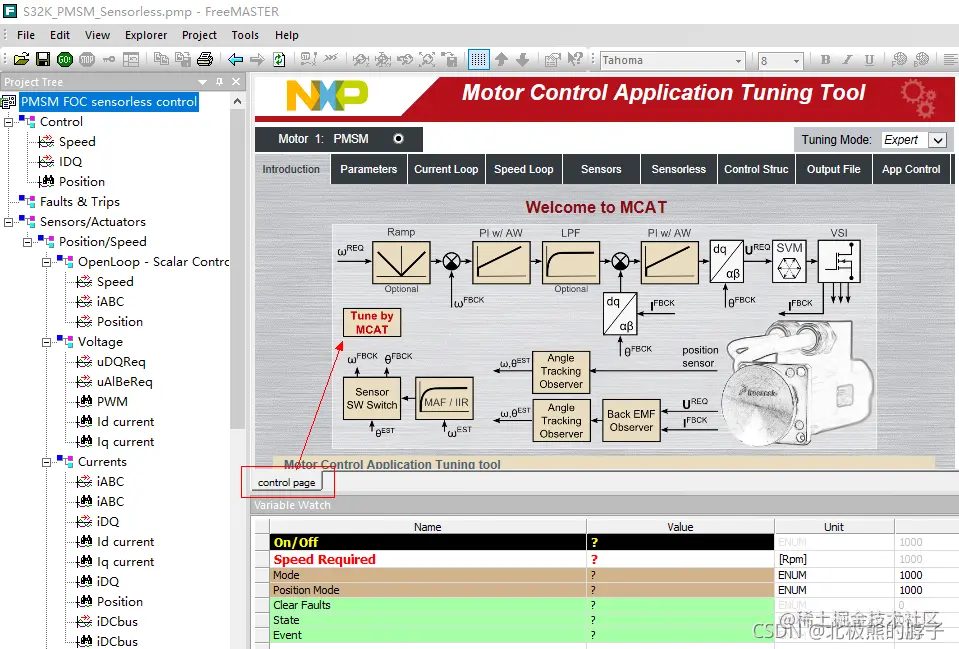959x649 pixels.
Task: Select the Motor 1 PMSM radio indicator
Action: point(398,139)
